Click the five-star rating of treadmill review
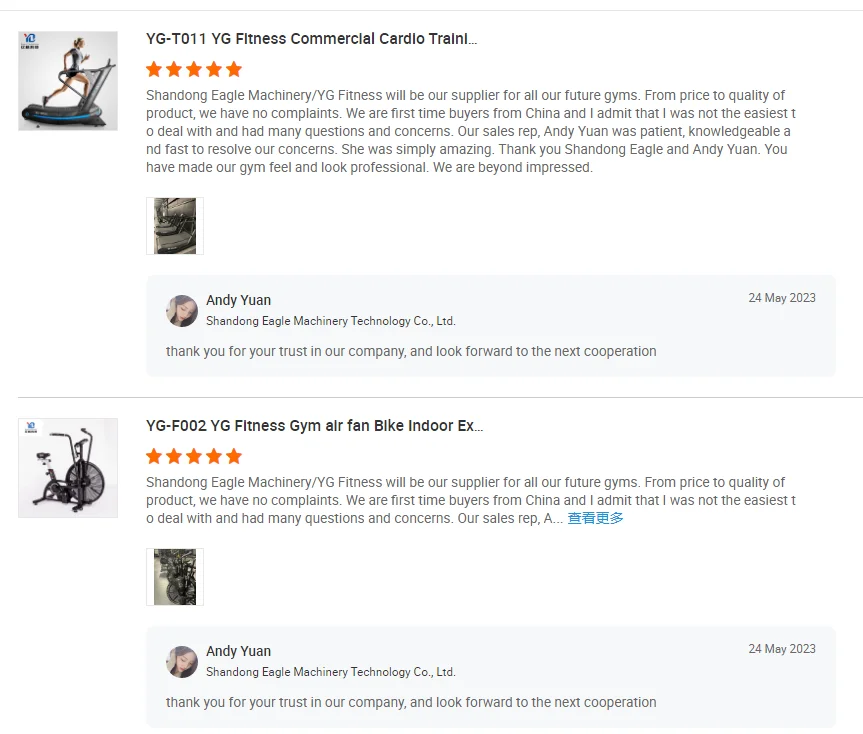863x734 pixels. [194, 69]
